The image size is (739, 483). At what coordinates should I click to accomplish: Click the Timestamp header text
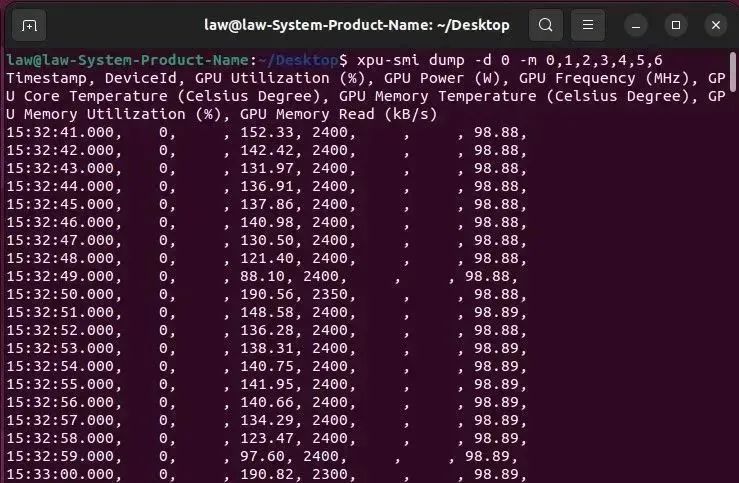[47, 78]
